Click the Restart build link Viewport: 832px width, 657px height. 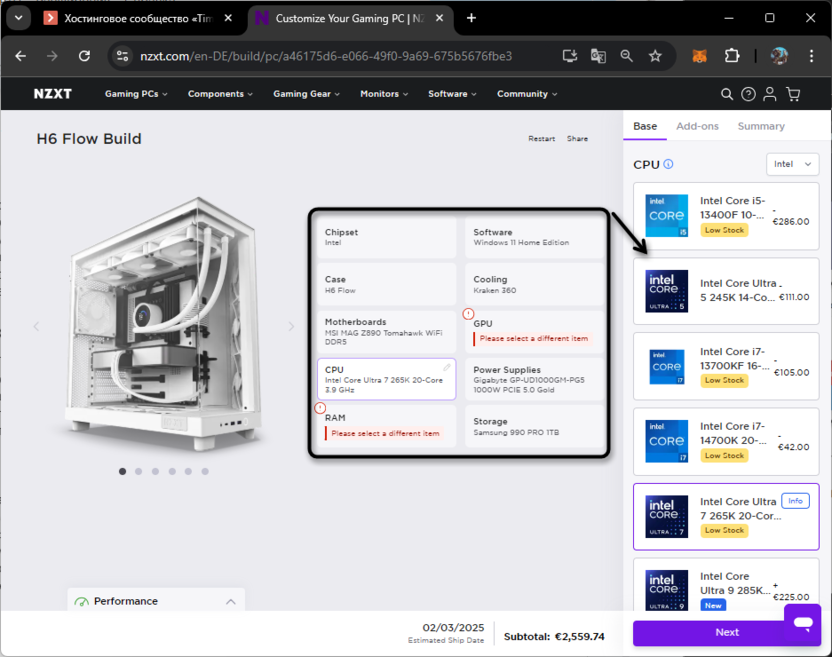coord(541,139)
